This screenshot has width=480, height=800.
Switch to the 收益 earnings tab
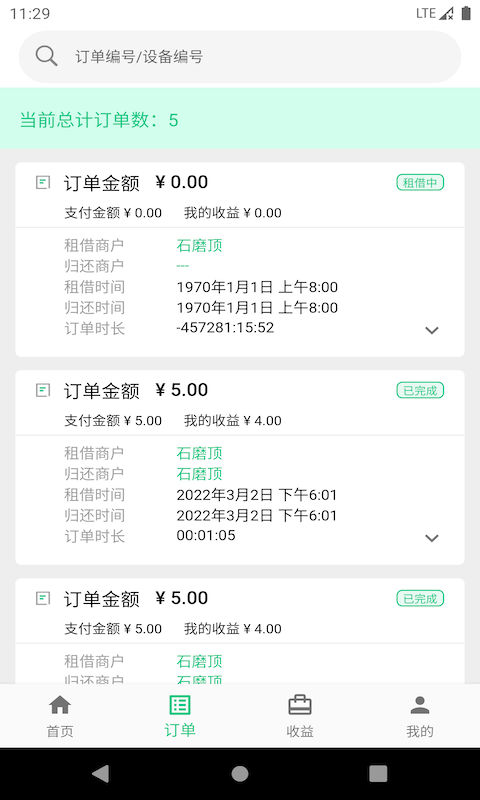click(300, 716)
